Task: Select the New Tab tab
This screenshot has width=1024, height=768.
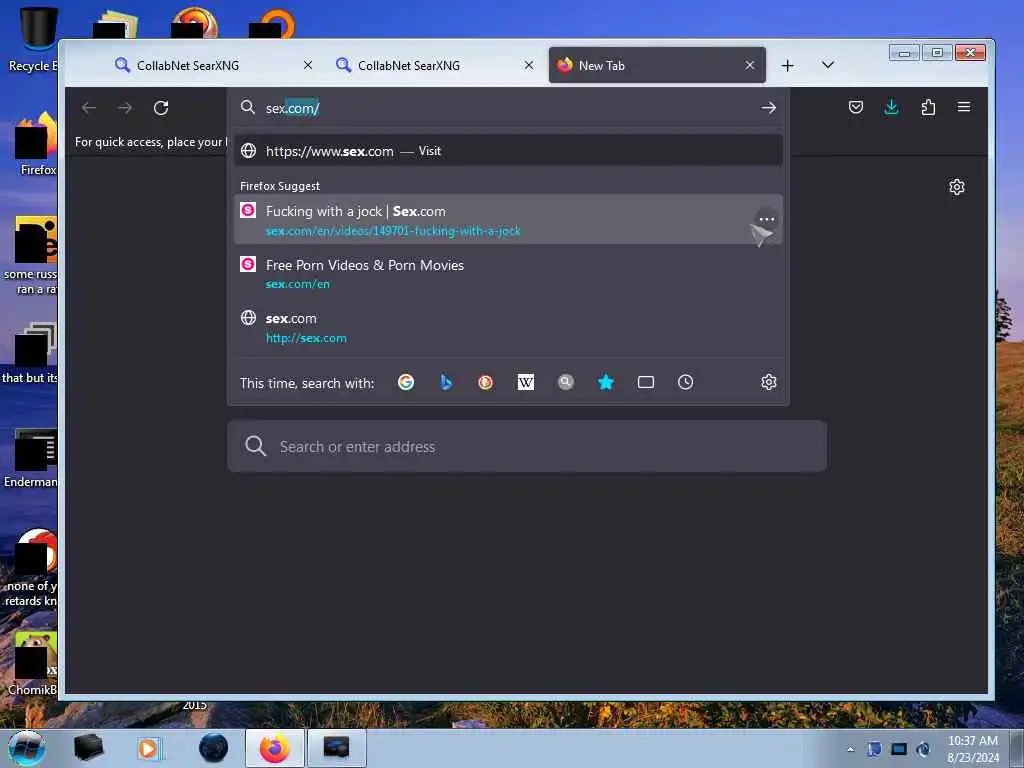Action: tap(657, 65)
